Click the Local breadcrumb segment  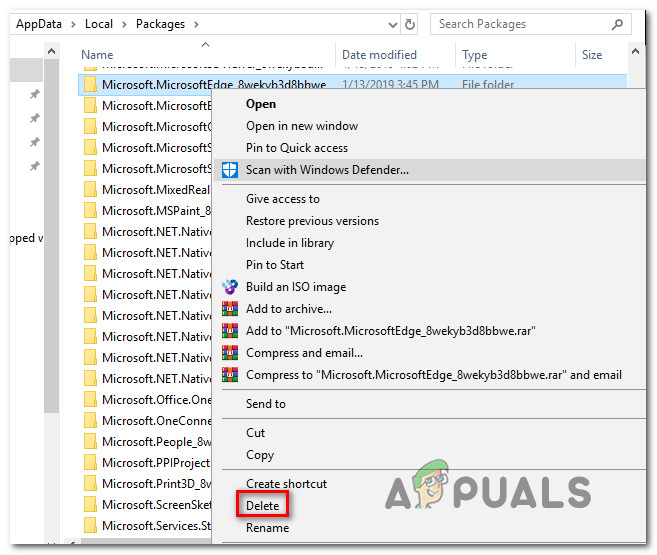[x=99, y=24]
